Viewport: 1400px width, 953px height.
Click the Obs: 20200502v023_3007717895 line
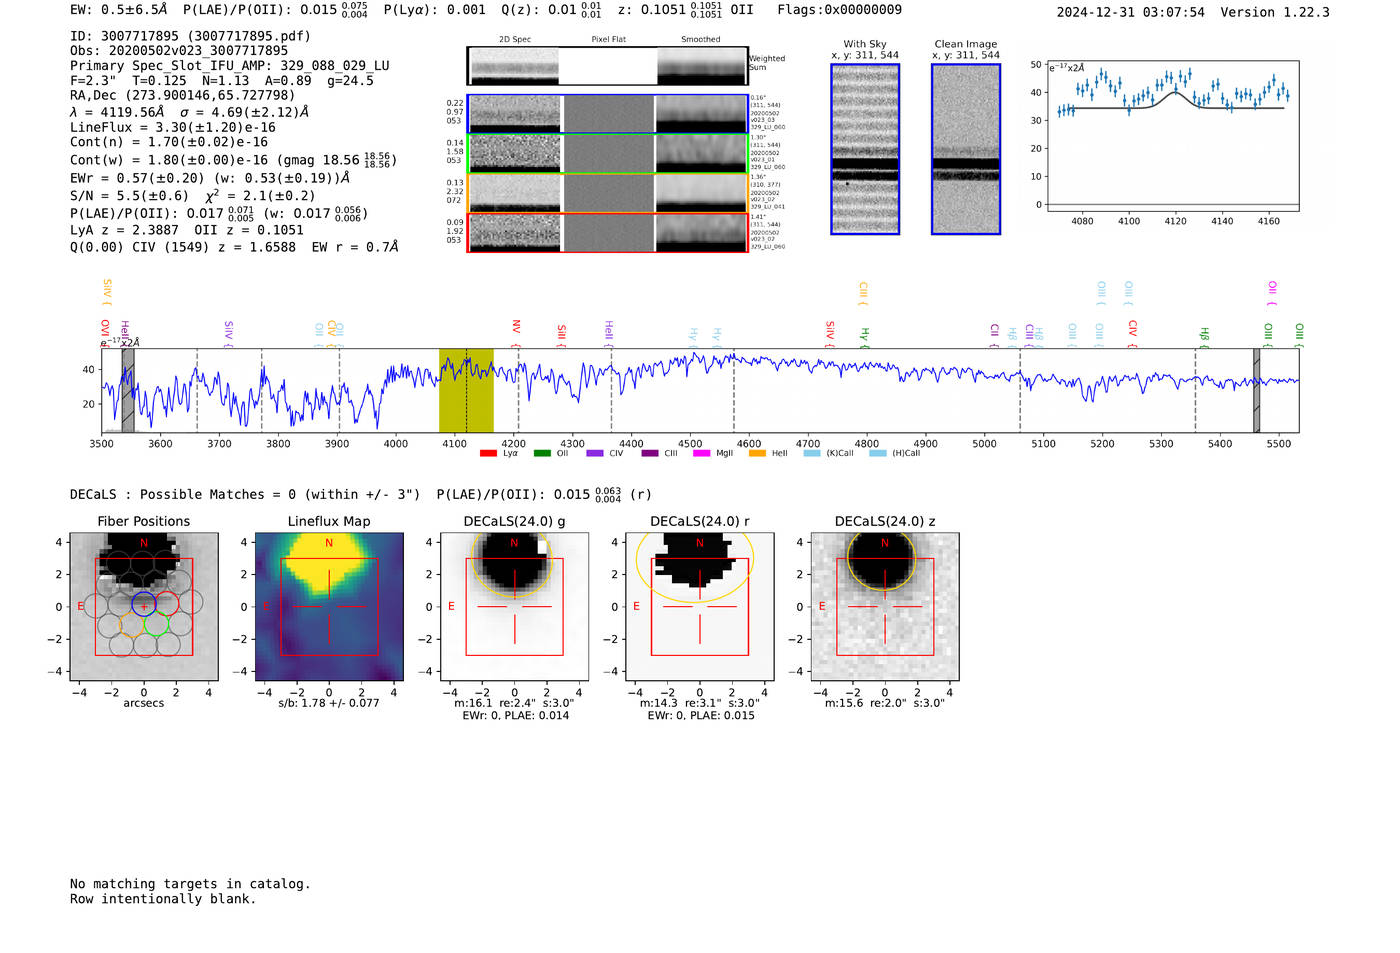(x=179, y=51)
